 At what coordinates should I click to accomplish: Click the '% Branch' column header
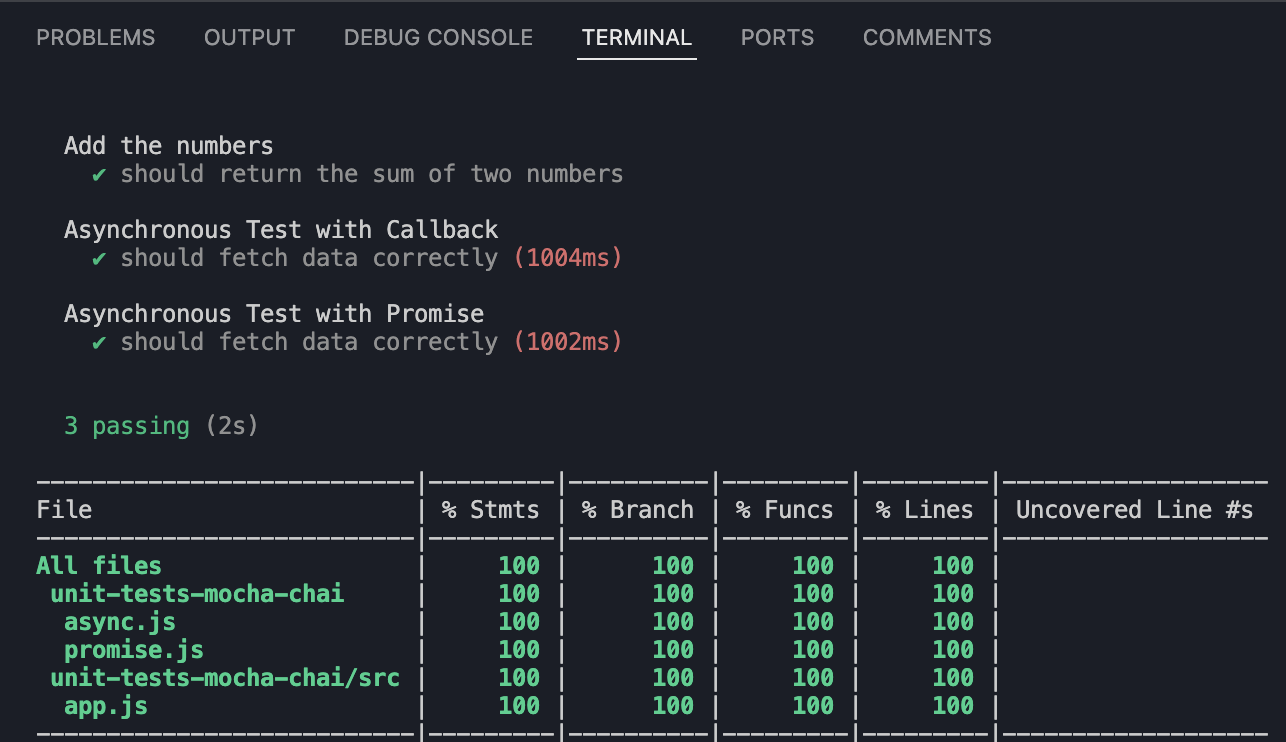pos(638,510)
